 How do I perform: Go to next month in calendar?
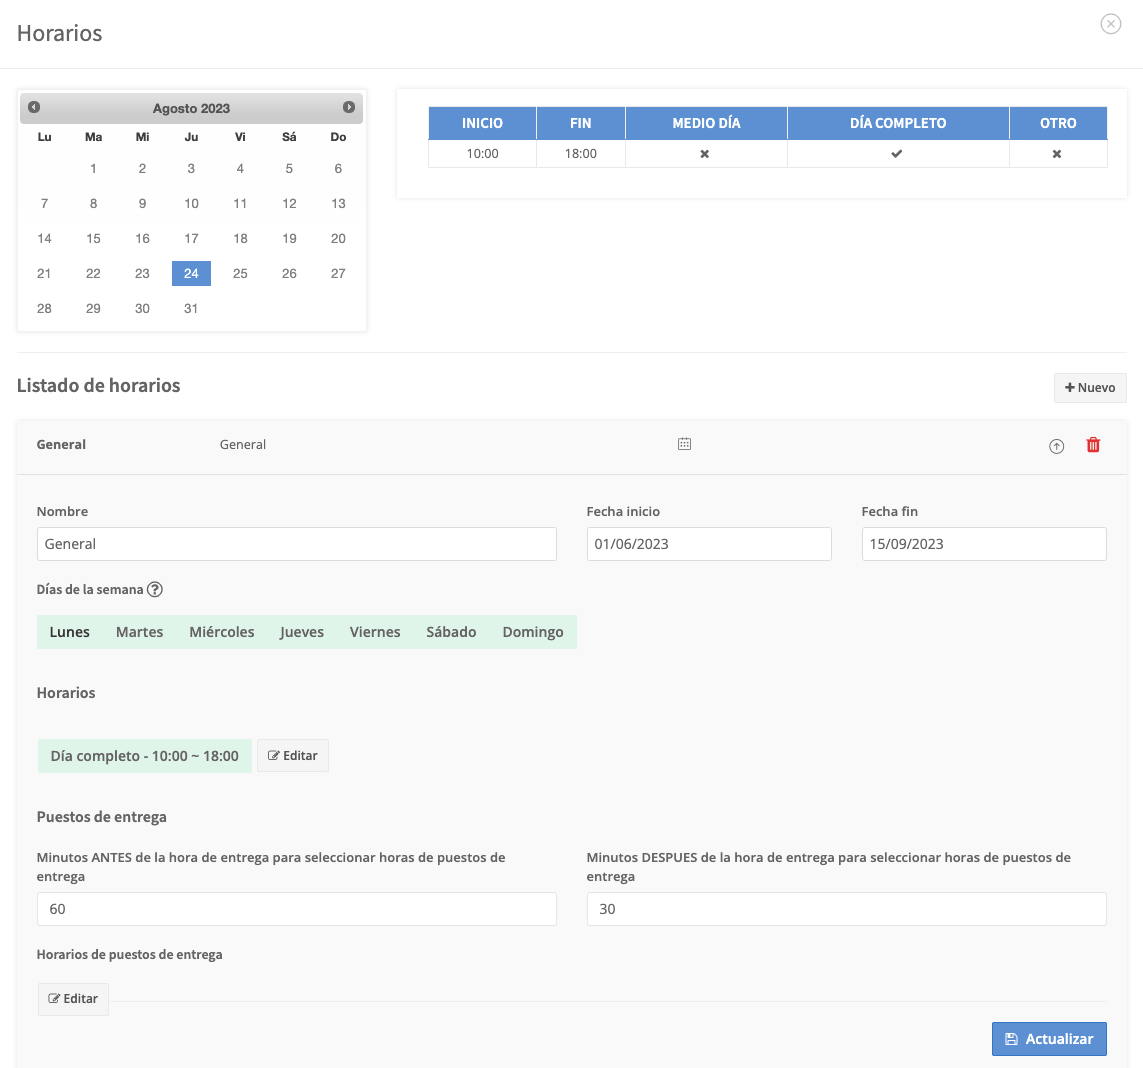(349, 107)
